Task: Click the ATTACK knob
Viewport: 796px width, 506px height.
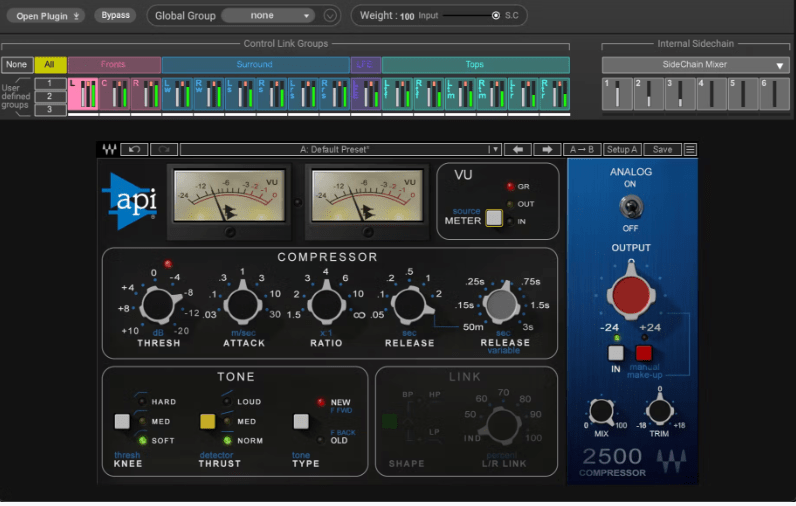Action: [243, 305]
